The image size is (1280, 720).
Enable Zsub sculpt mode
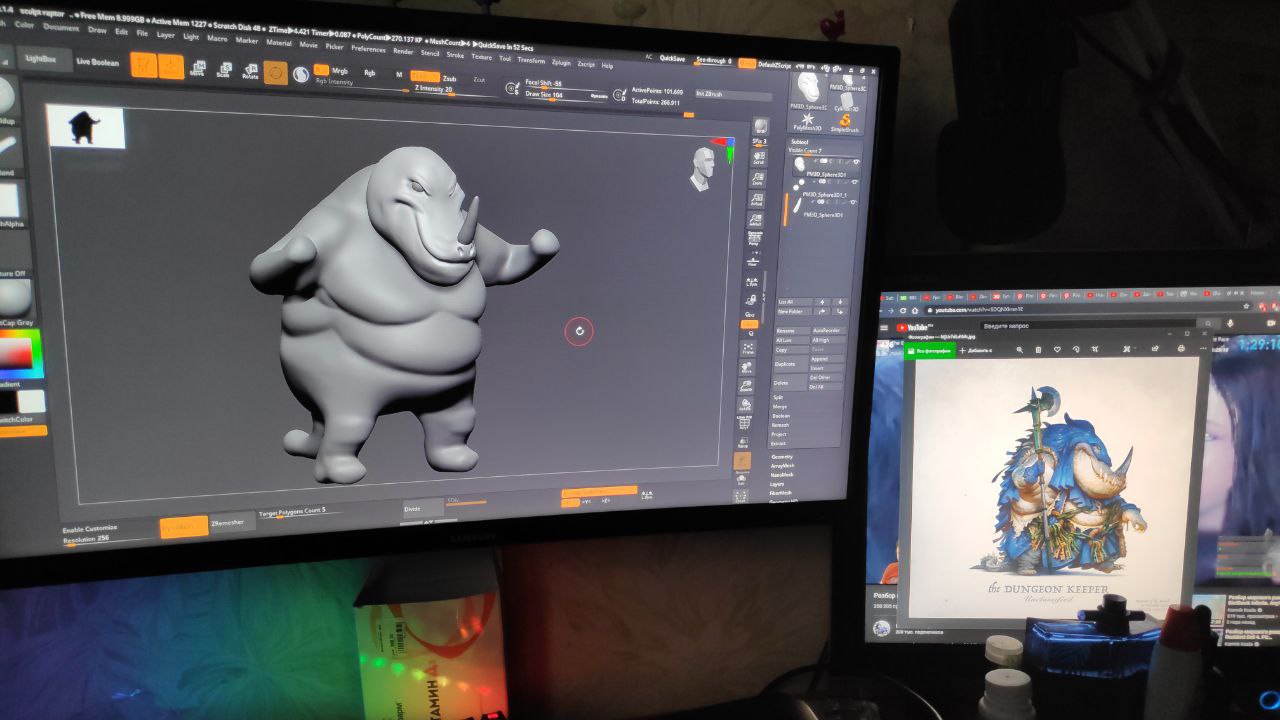[x=450, y=78]
